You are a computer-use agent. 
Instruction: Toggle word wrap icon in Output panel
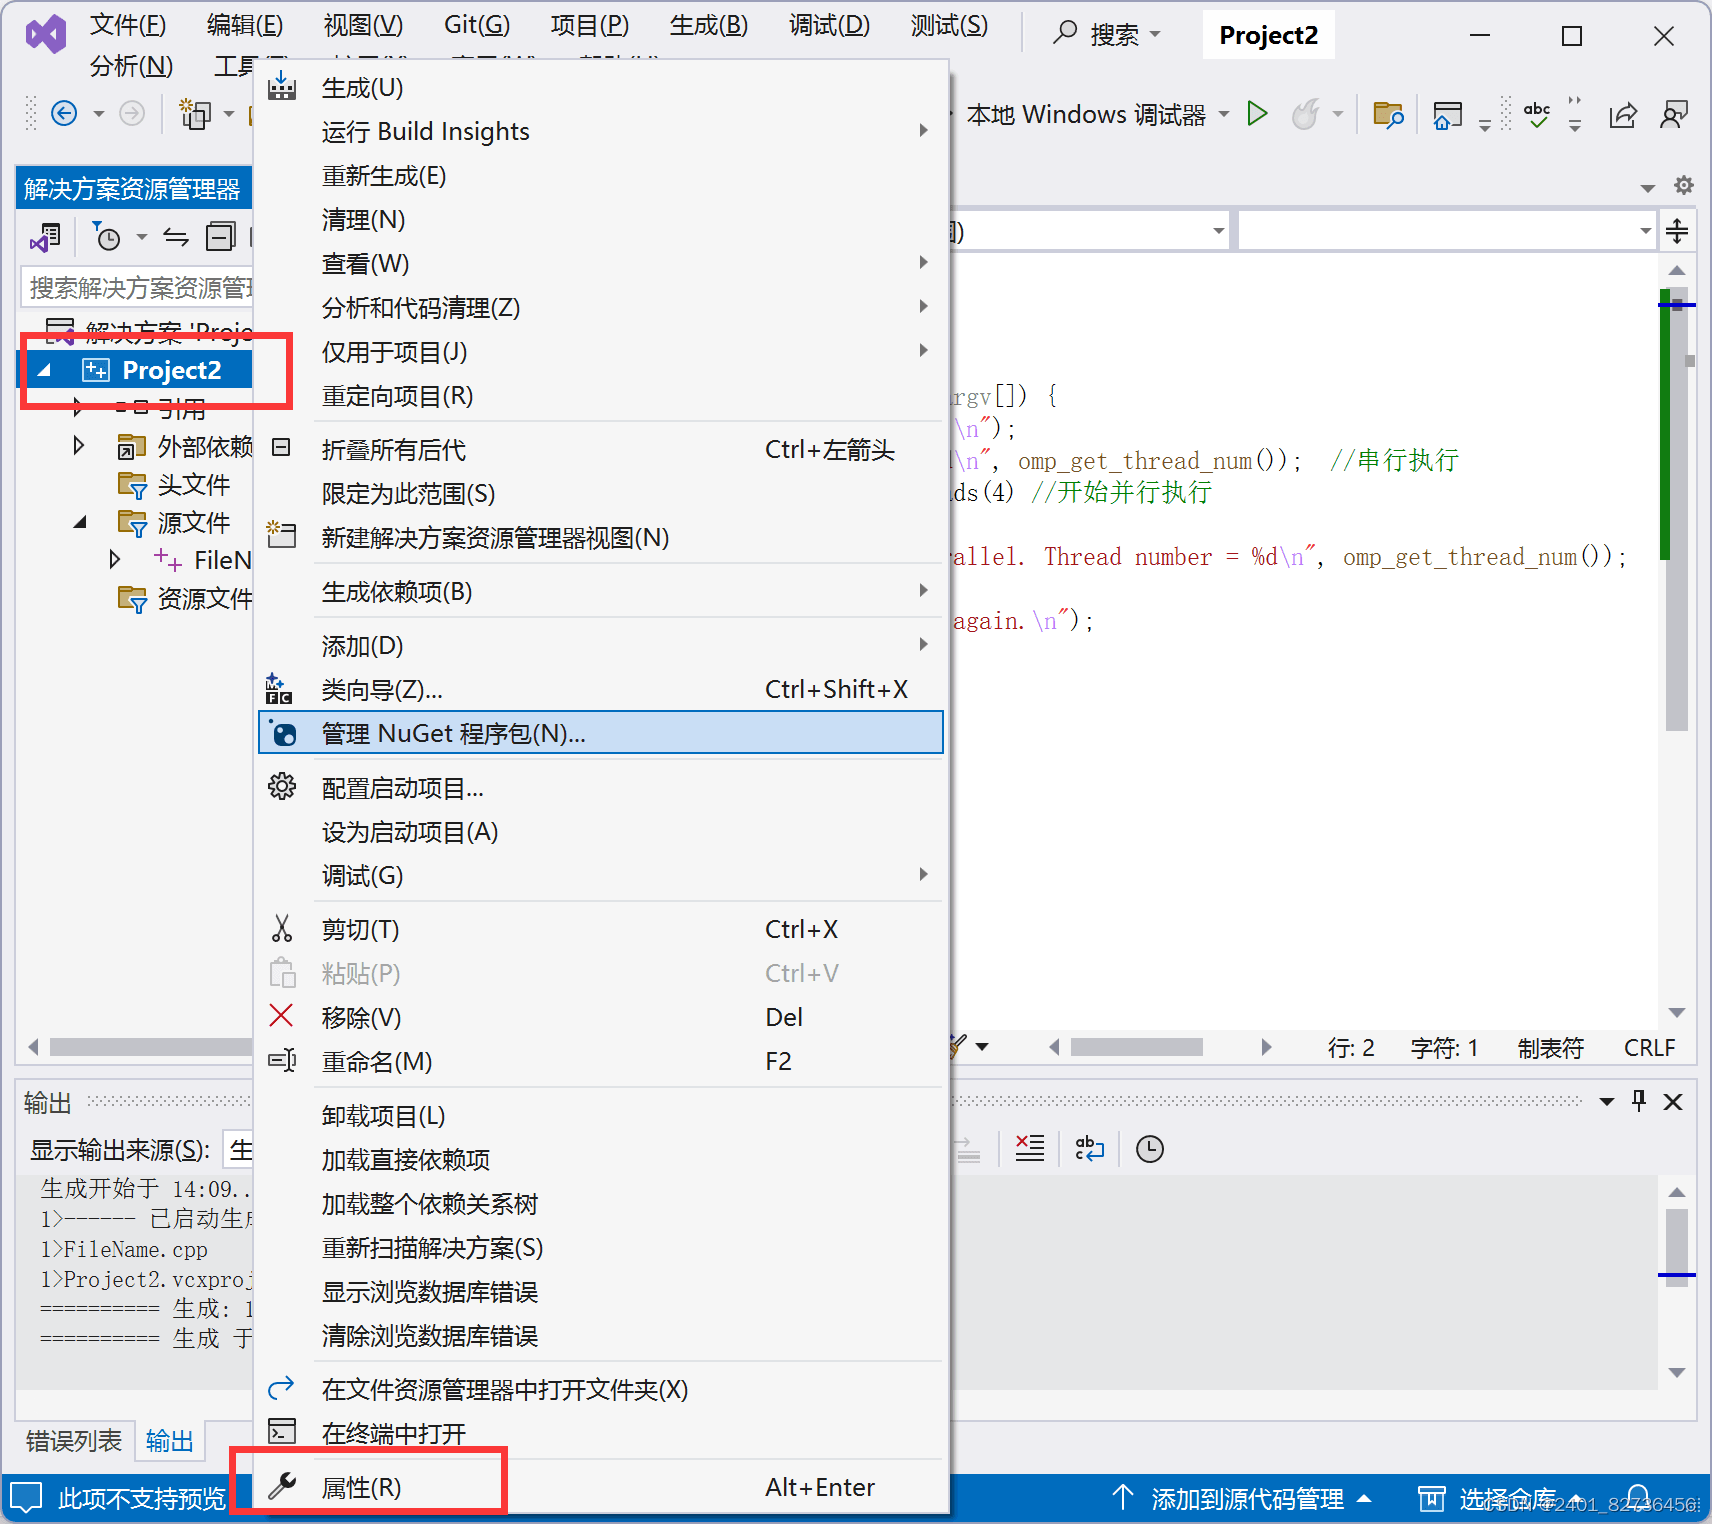[1089, 1149]
